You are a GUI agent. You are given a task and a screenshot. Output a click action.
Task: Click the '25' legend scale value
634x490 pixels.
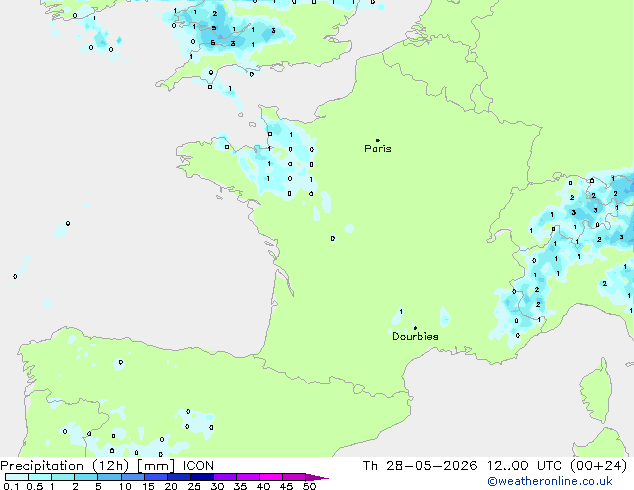pyautogui.click(x=194, y=486)
